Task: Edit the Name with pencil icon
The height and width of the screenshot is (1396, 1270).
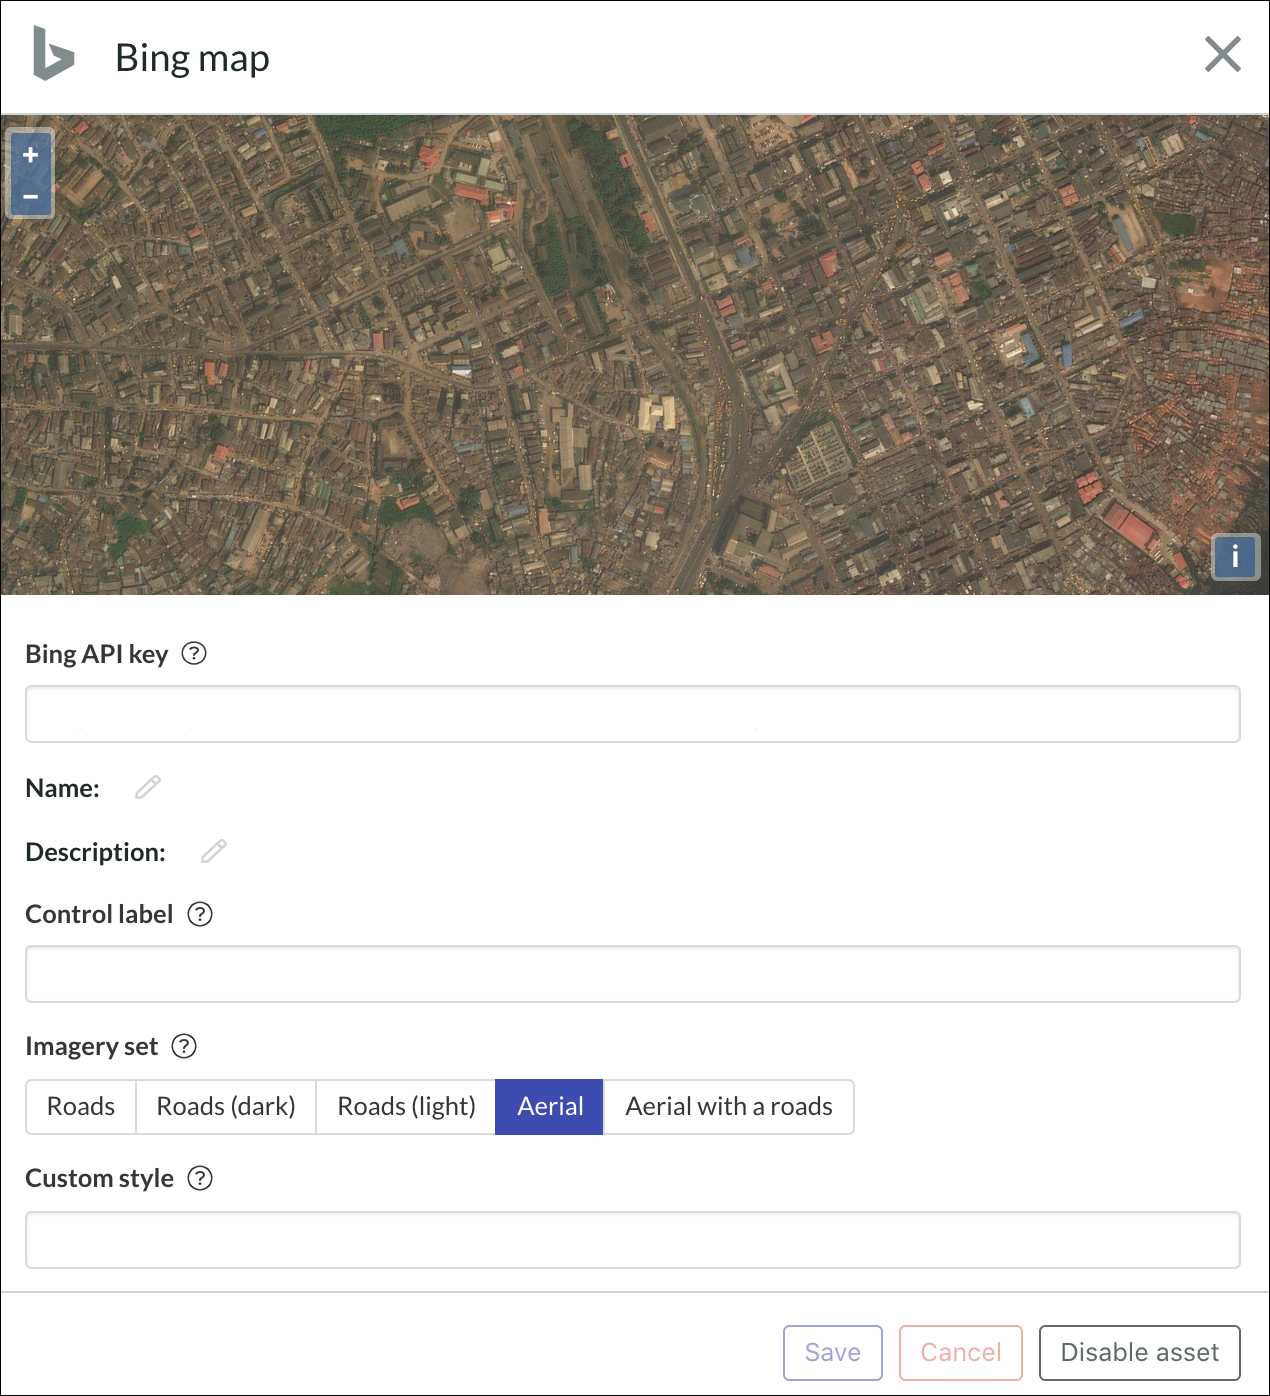Action: tap(148, 787)
